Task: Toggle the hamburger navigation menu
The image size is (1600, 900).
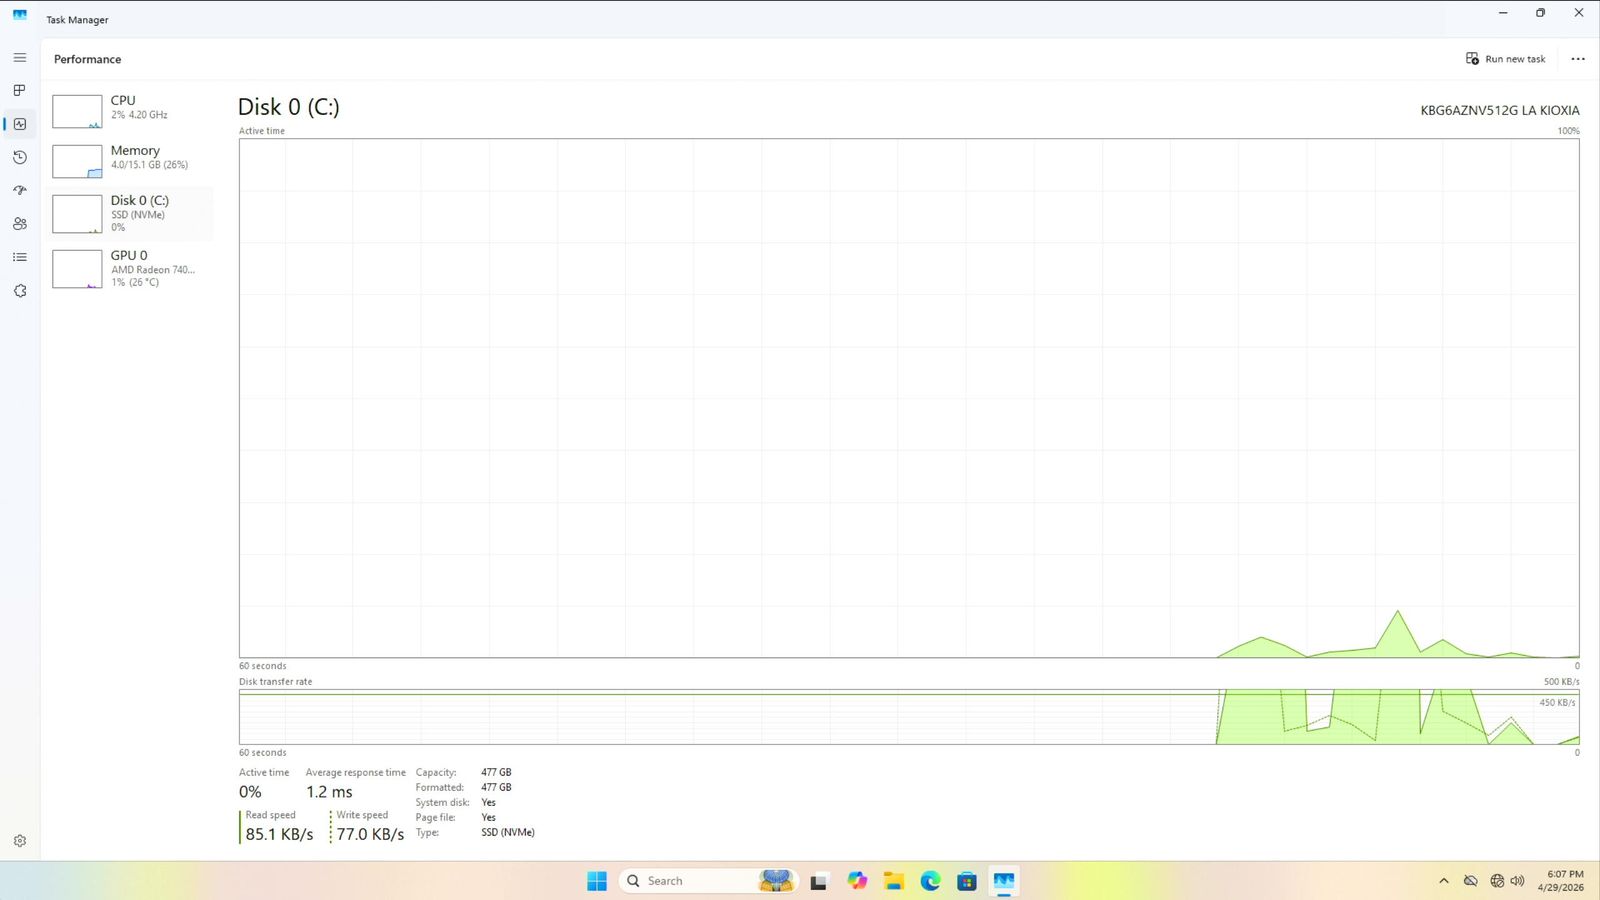Action: click(x=20, y=58)
